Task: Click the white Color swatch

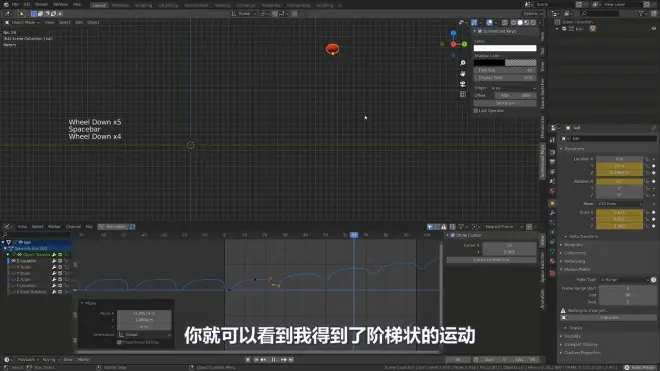Action: [x=505, y=48]
